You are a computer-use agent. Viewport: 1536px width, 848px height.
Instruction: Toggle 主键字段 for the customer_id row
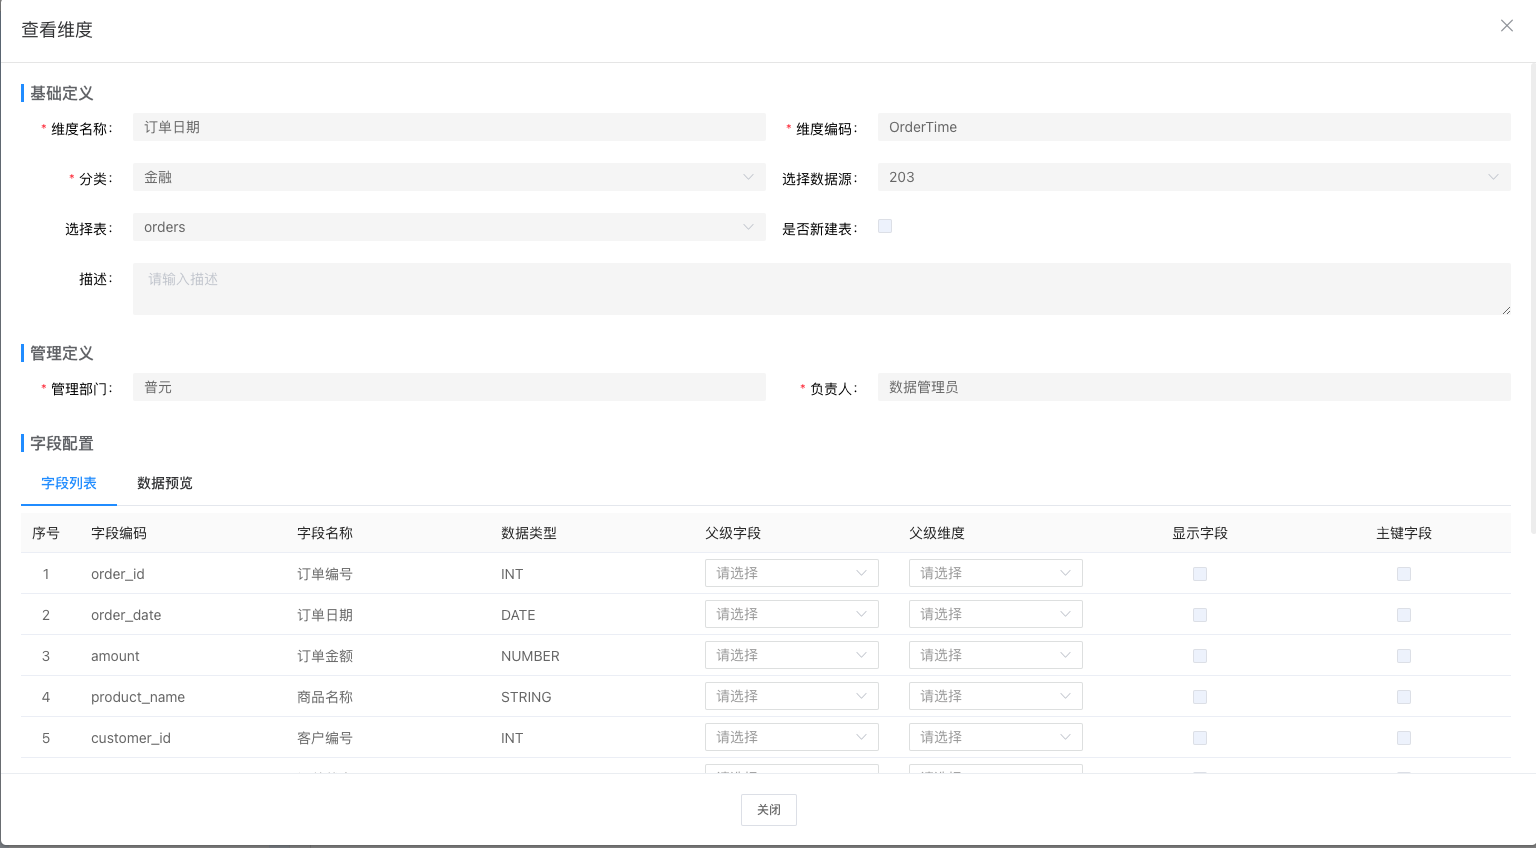[x=1403, y=738]
